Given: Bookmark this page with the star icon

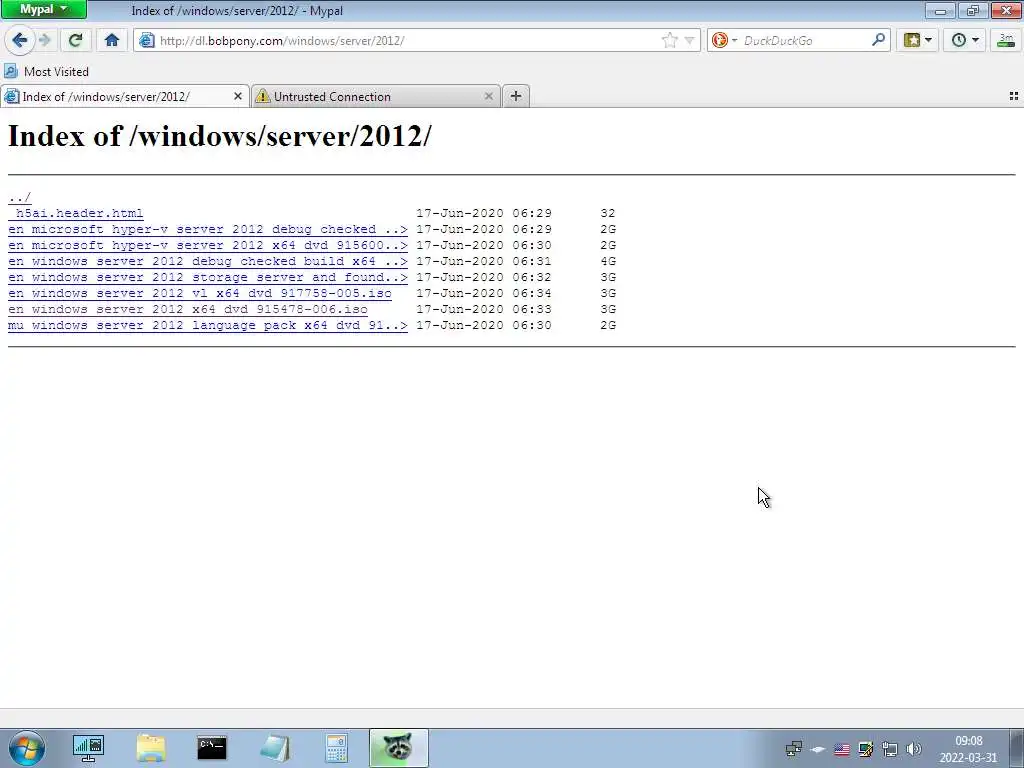Looking at the screenshot, I should [x=669, y=40].
